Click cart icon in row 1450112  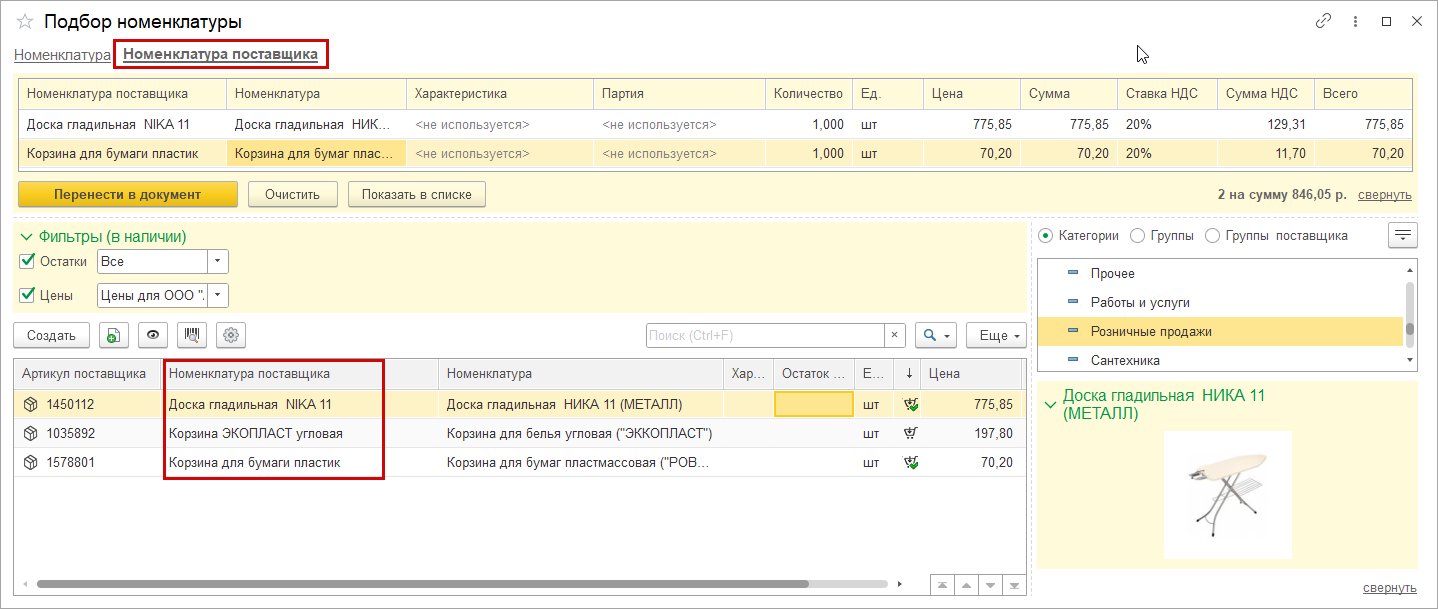[x=910, y=405]
